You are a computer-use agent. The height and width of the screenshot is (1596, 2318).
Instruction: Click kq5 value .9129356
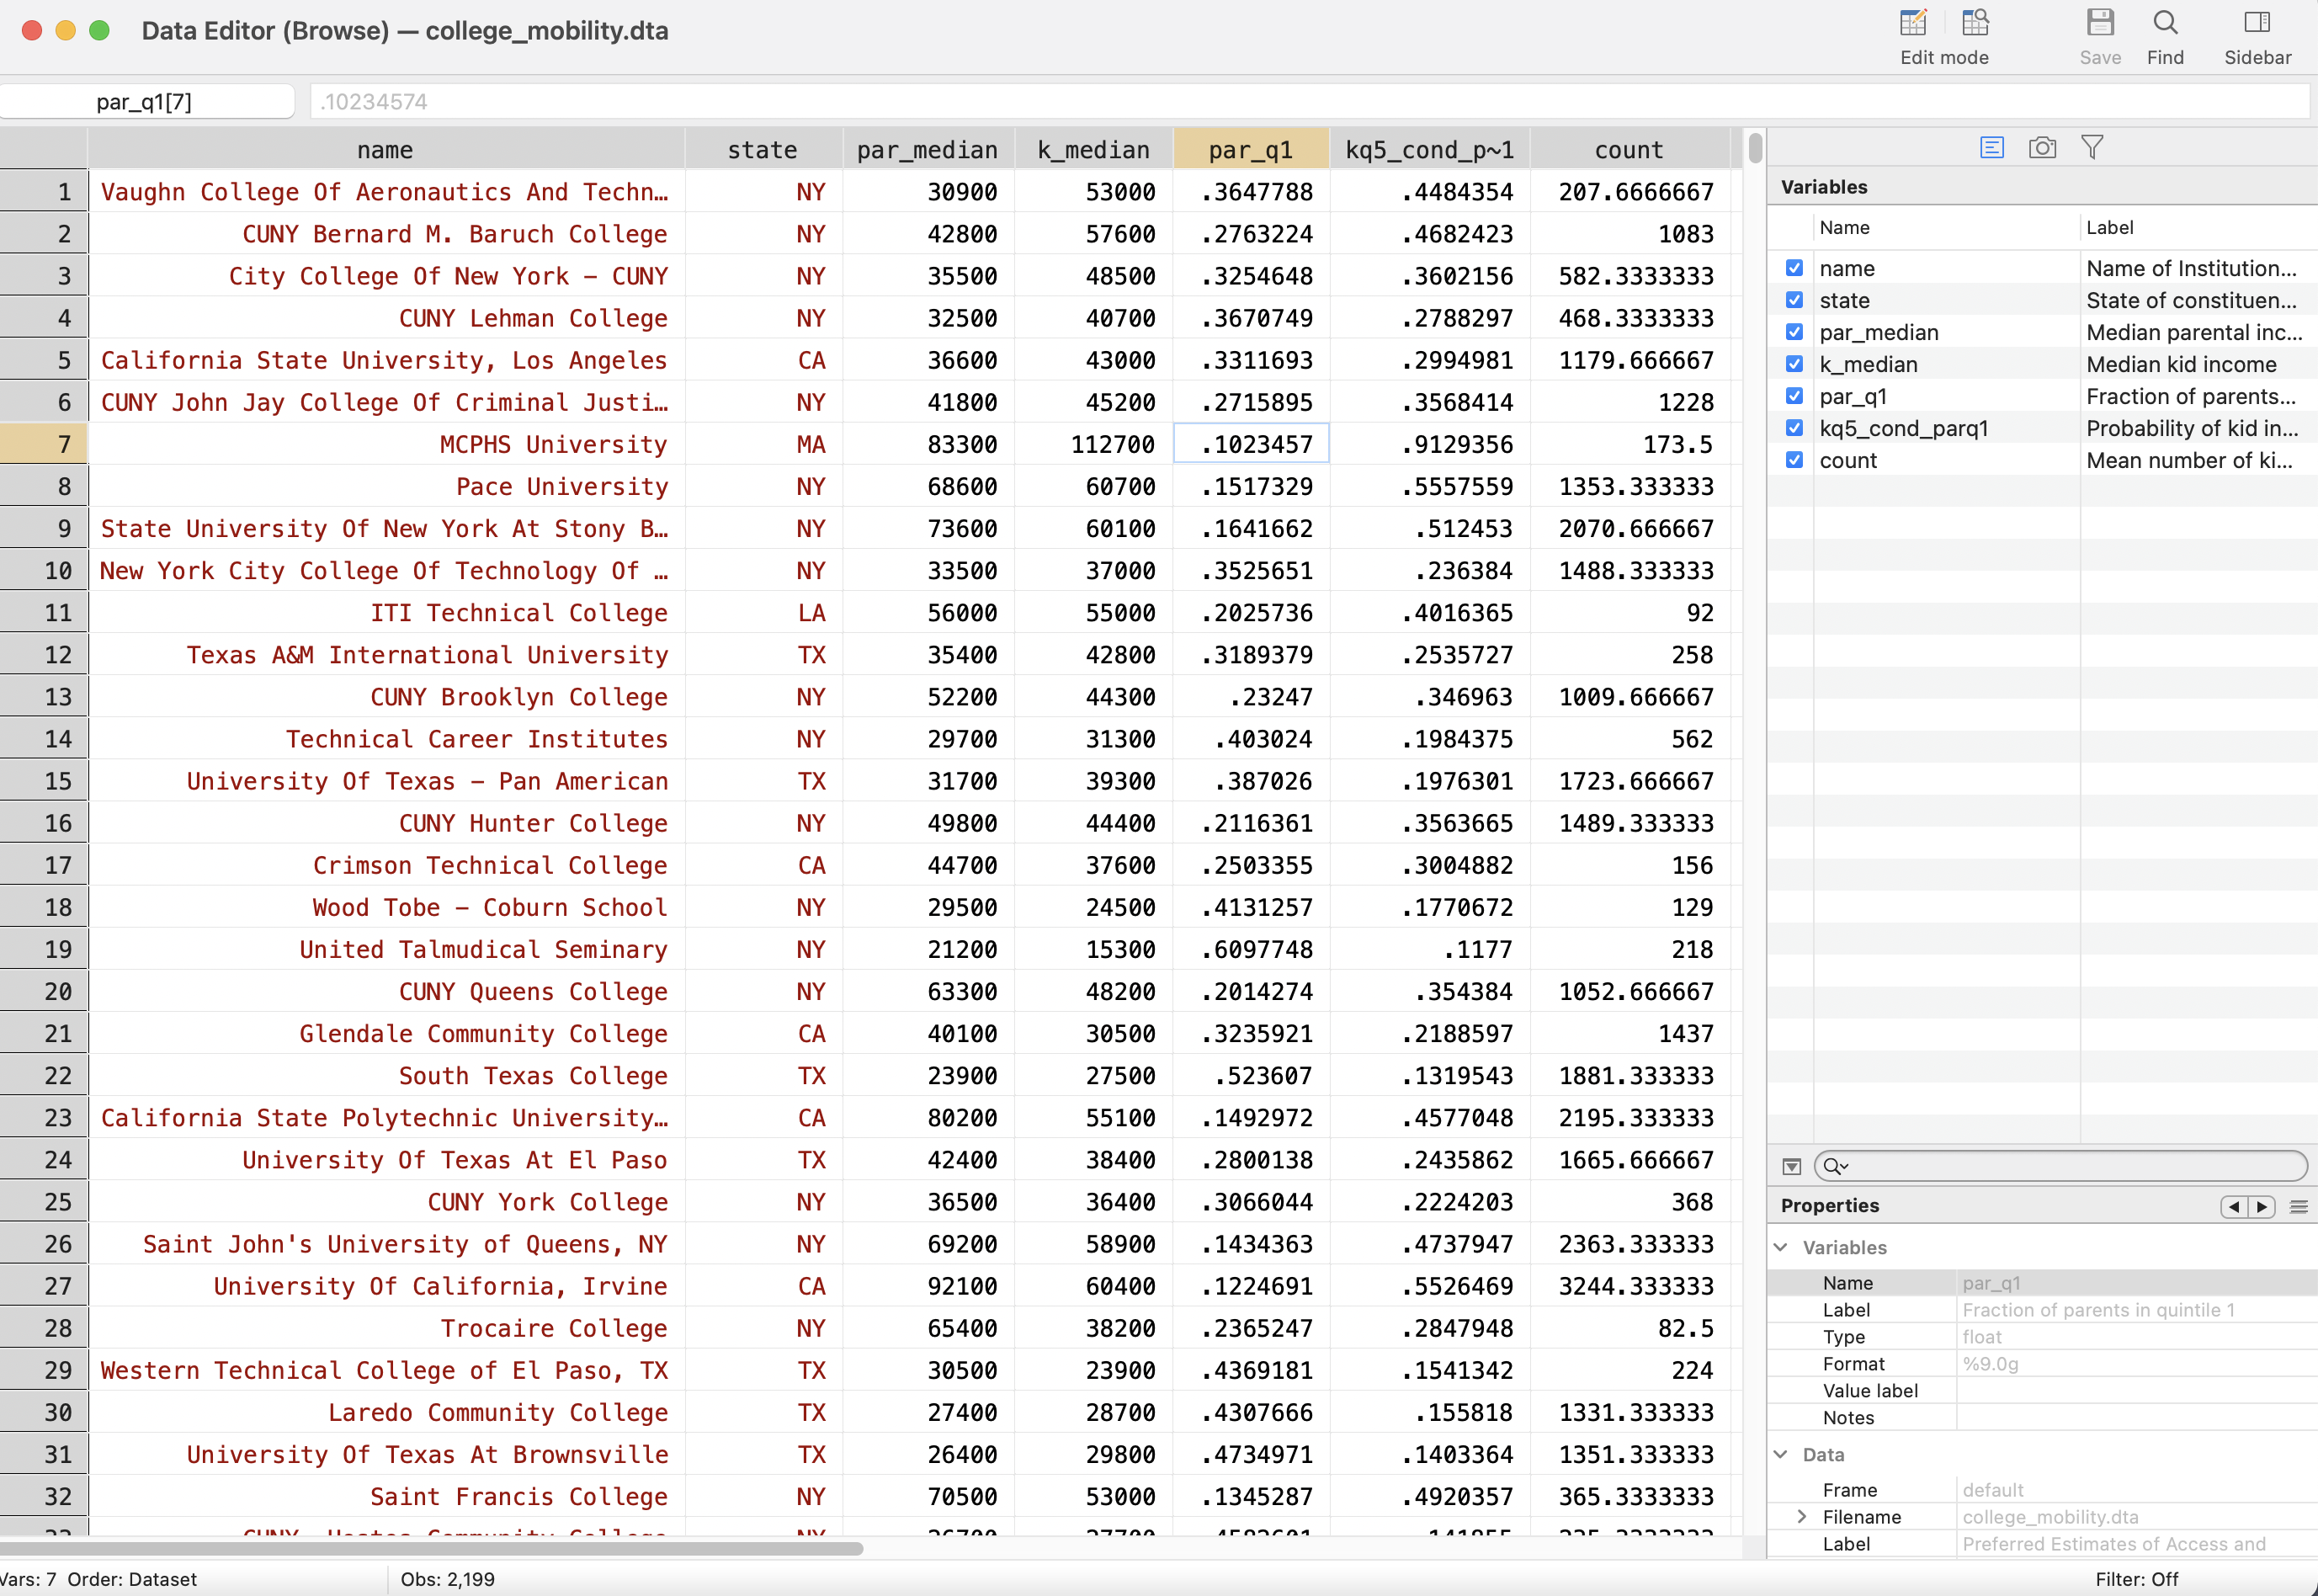tap(1430, 444)
